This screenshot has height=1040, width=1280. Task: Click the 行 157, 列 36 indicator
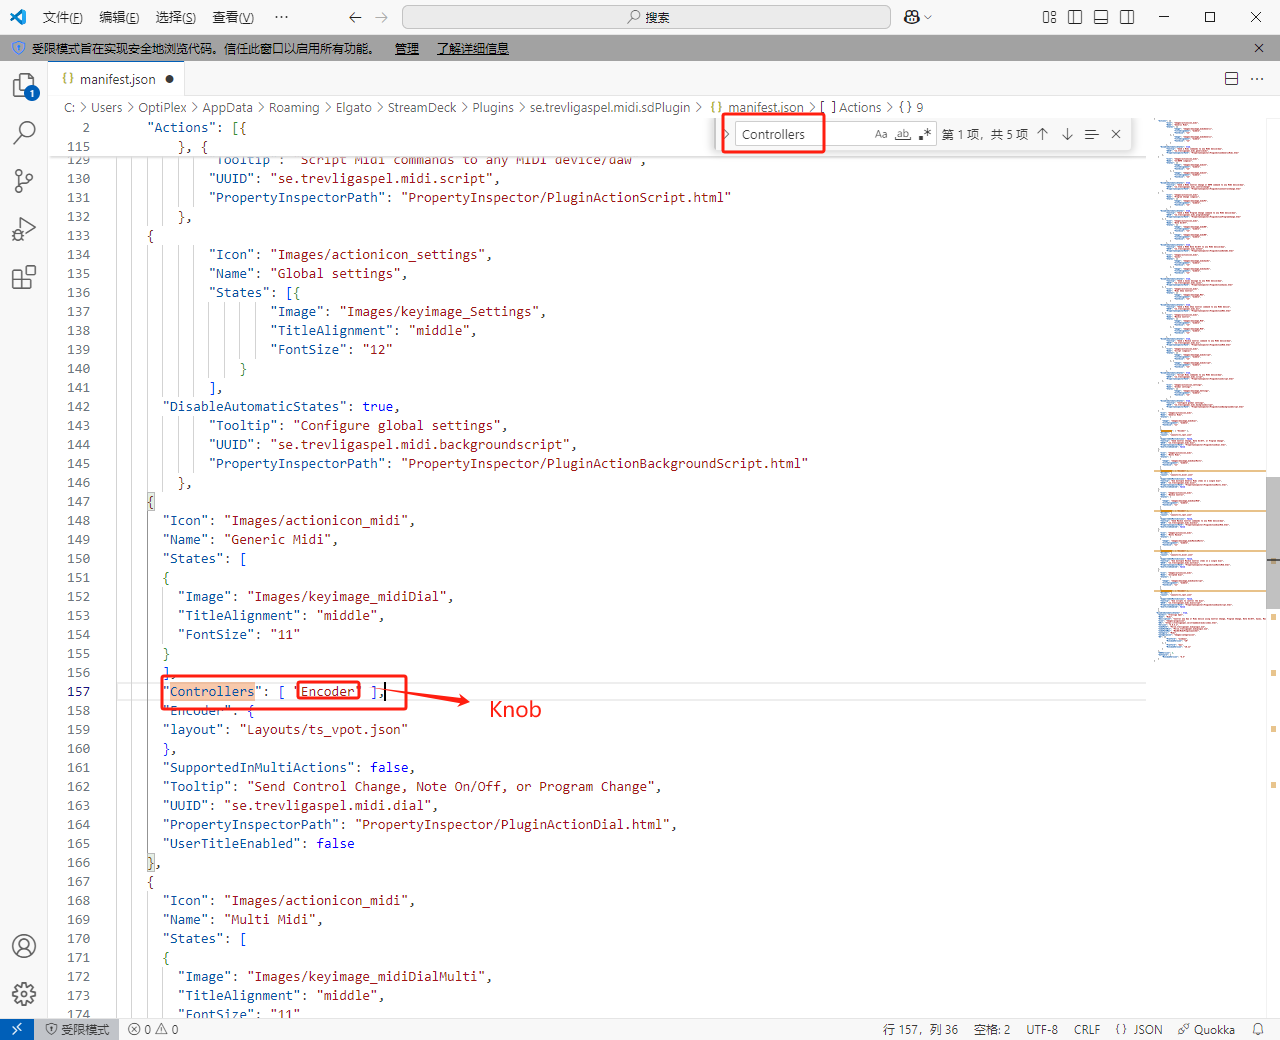click(x=920, y=1029)
